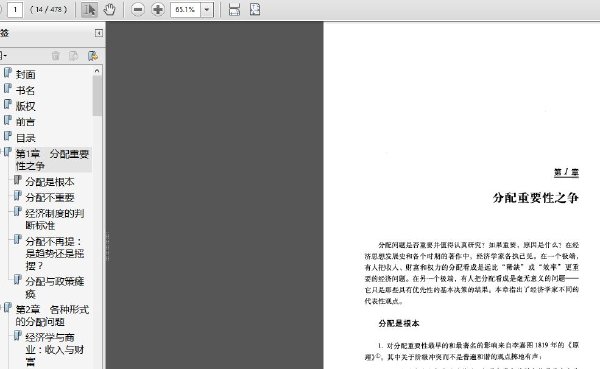Click the bookmarks panel scrollbar thumb
Screen dimensions: 600x369
pos(97,96)
